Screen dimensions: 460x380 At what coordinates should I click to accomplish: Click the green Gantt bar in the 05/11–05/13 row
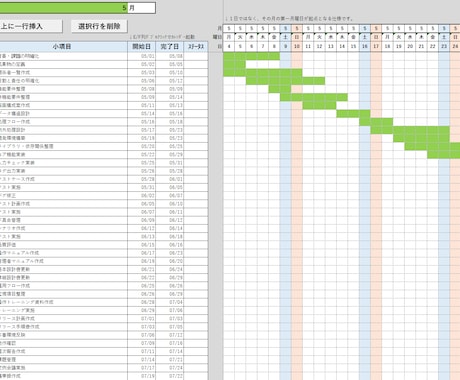[319, 105]
